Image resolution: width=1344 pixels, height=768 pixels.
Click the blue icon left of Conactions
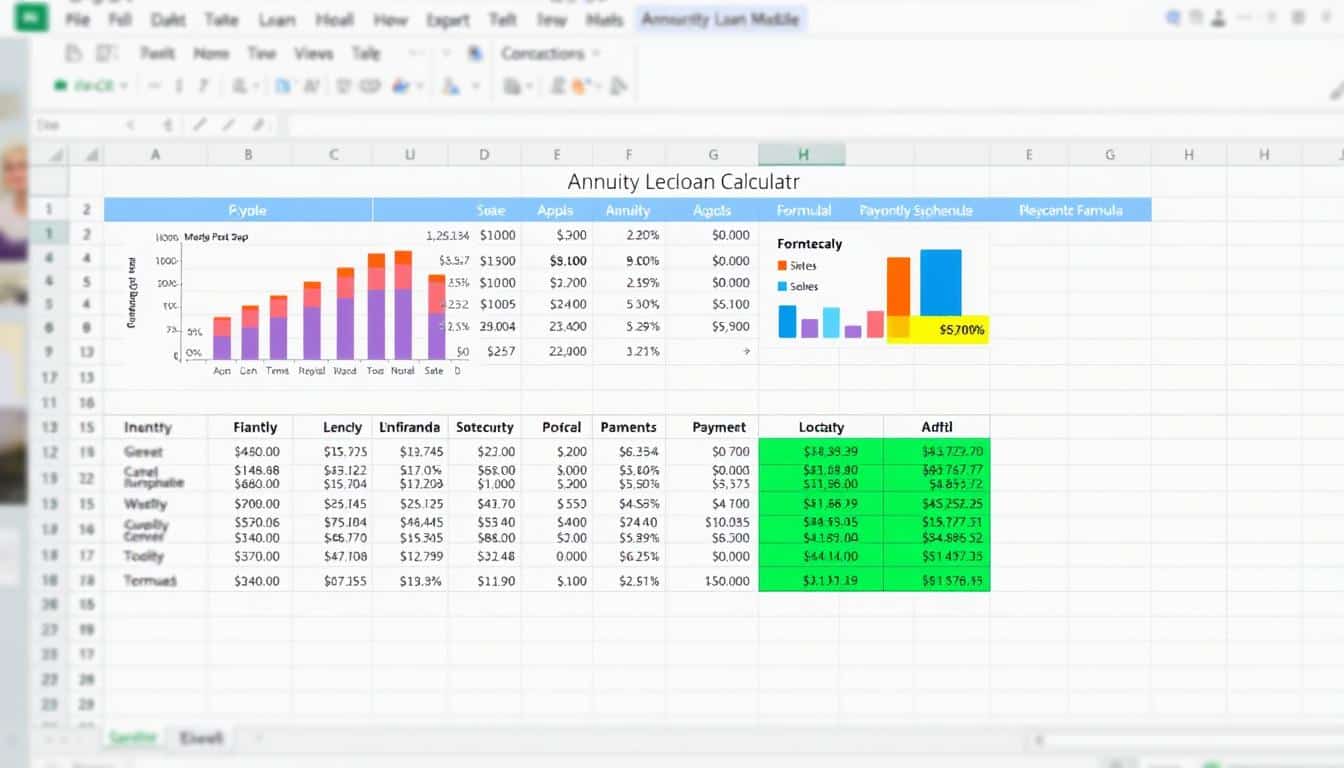pos(476,54)
